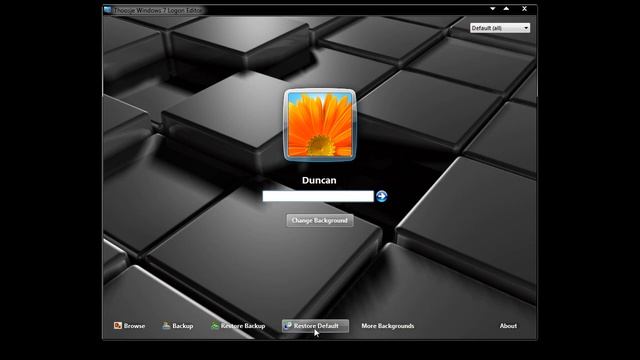Close the Logon Editor window
The width and height of the screenshot is (640, 360).
click(524, 9)
